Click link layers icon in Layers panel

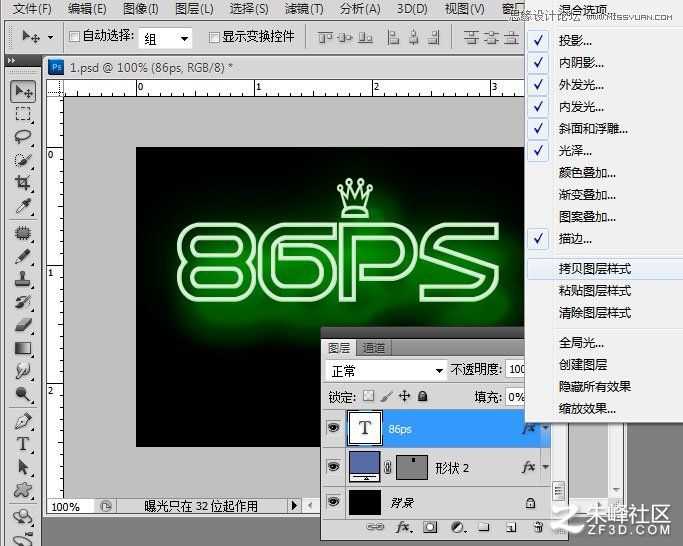375,527
